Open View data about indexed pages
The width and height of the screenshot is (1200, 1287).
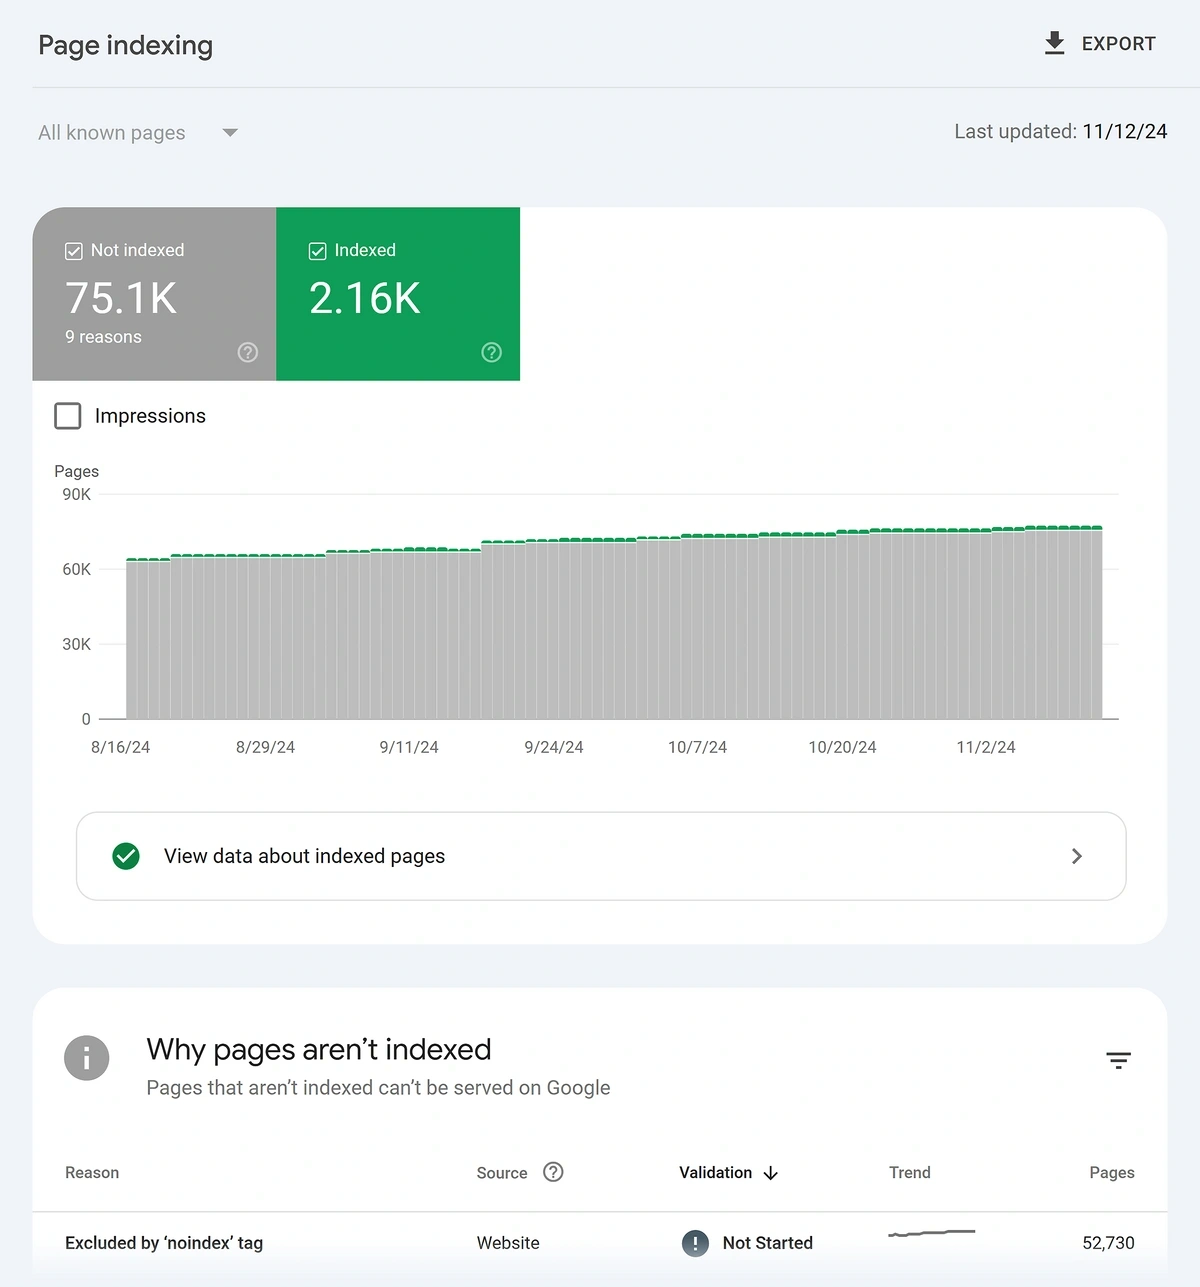pyautogui.click(x=601, y=856)
